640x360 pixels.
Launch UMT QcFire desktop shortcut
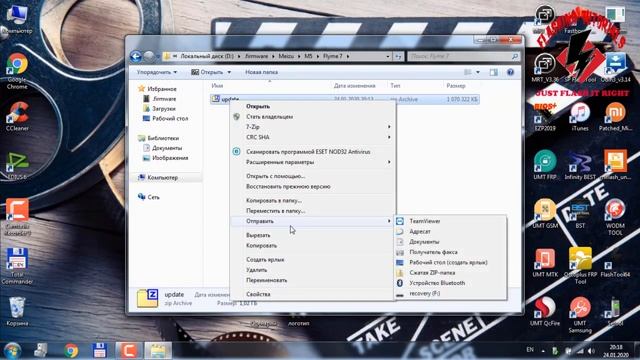(x=545, y=311)
